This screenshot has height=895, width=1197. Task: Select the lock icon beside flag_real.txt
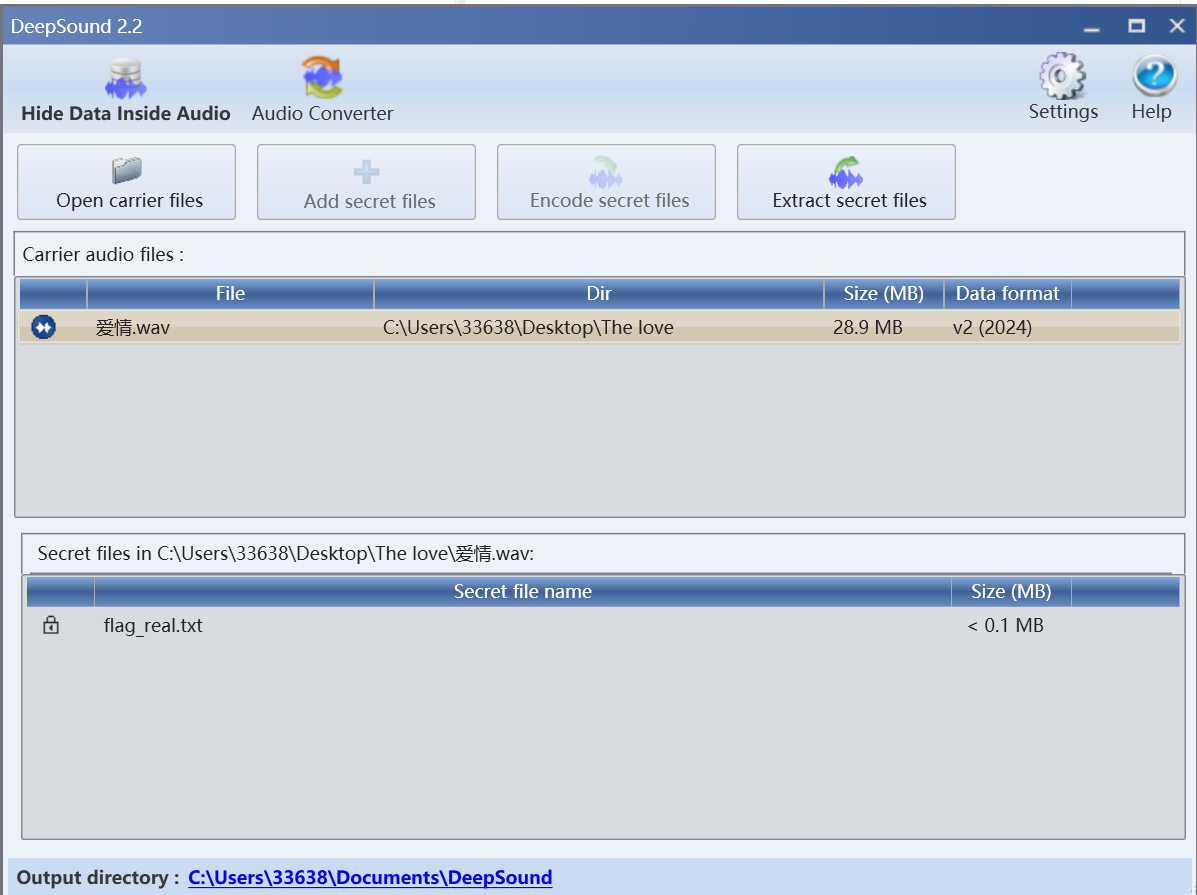point(51,625)
